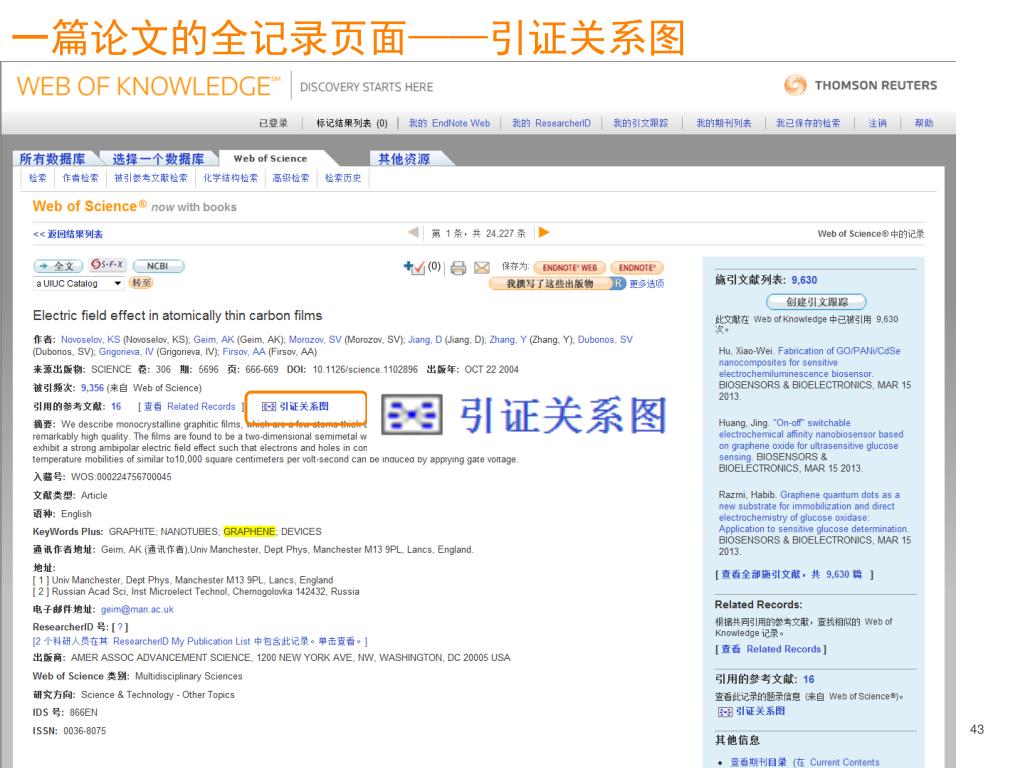Viewport: 1024px width, 768px height.
Task: Save to ENDNOTE WEB button
Action: tap(569, 268)
